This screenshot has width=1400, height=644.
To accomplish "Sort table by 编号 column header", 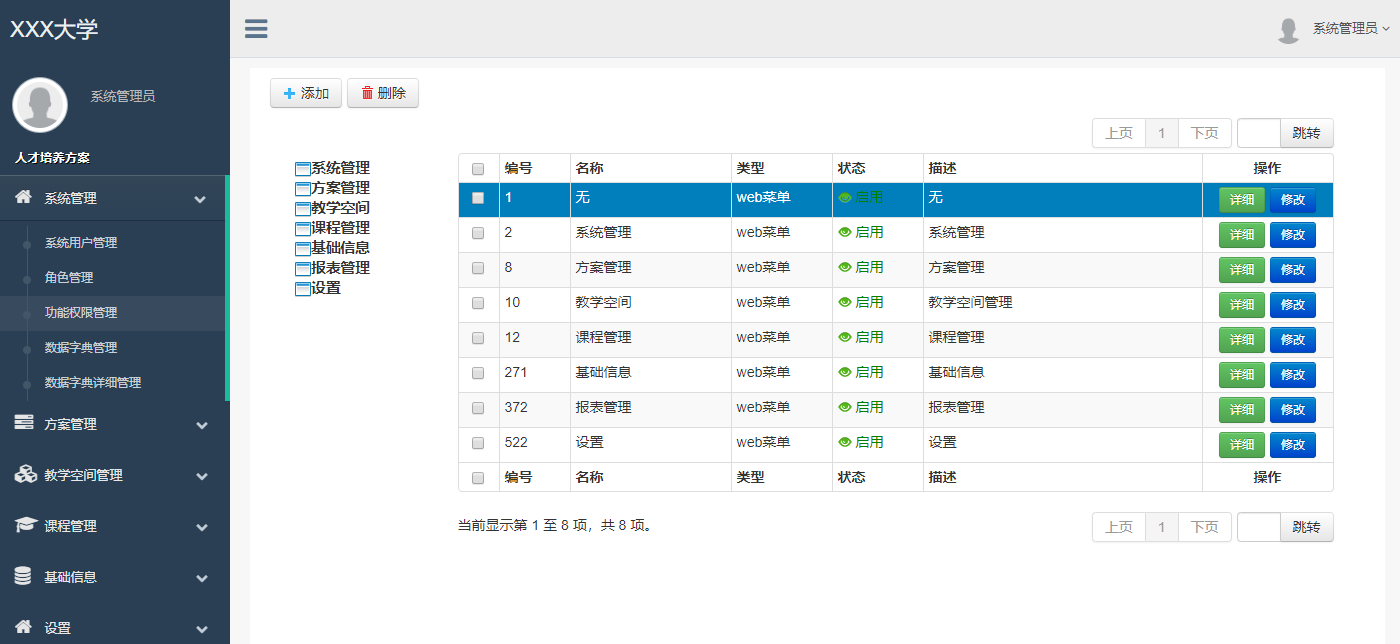I will point(535,168).
